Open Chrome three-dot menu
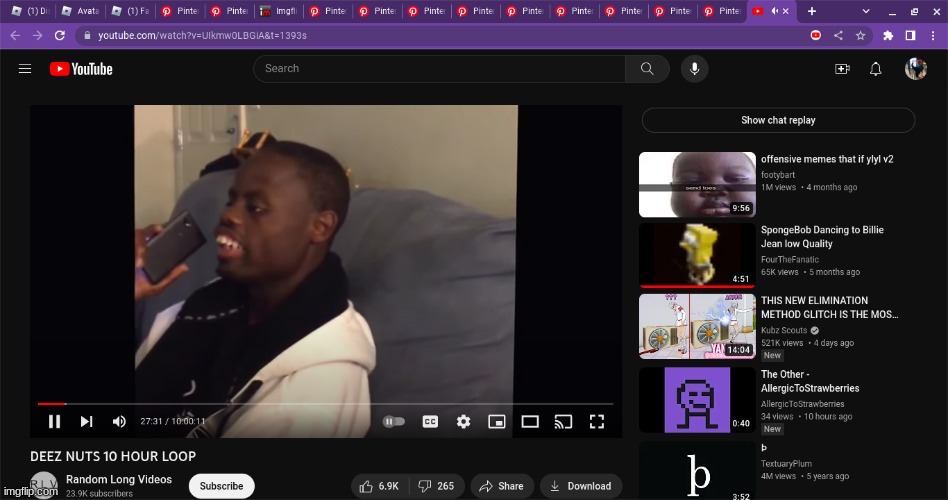Screen dimensions: 948x500 933,36
